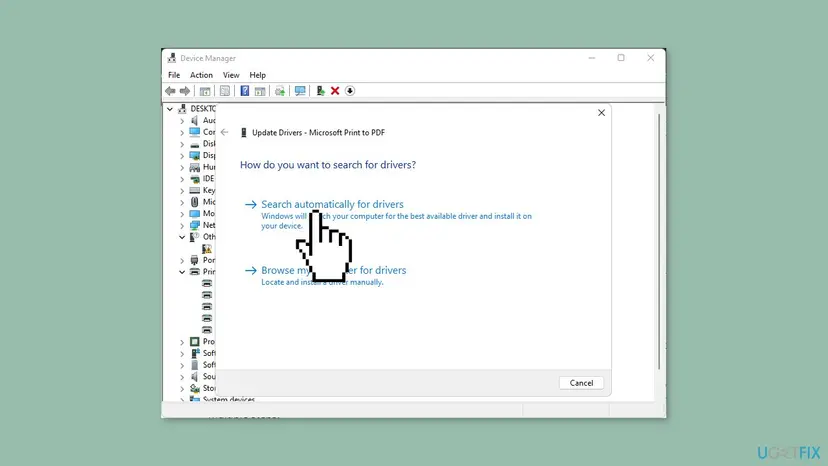Open the View menu
This screenshot has width=828, height=466.
231,75
